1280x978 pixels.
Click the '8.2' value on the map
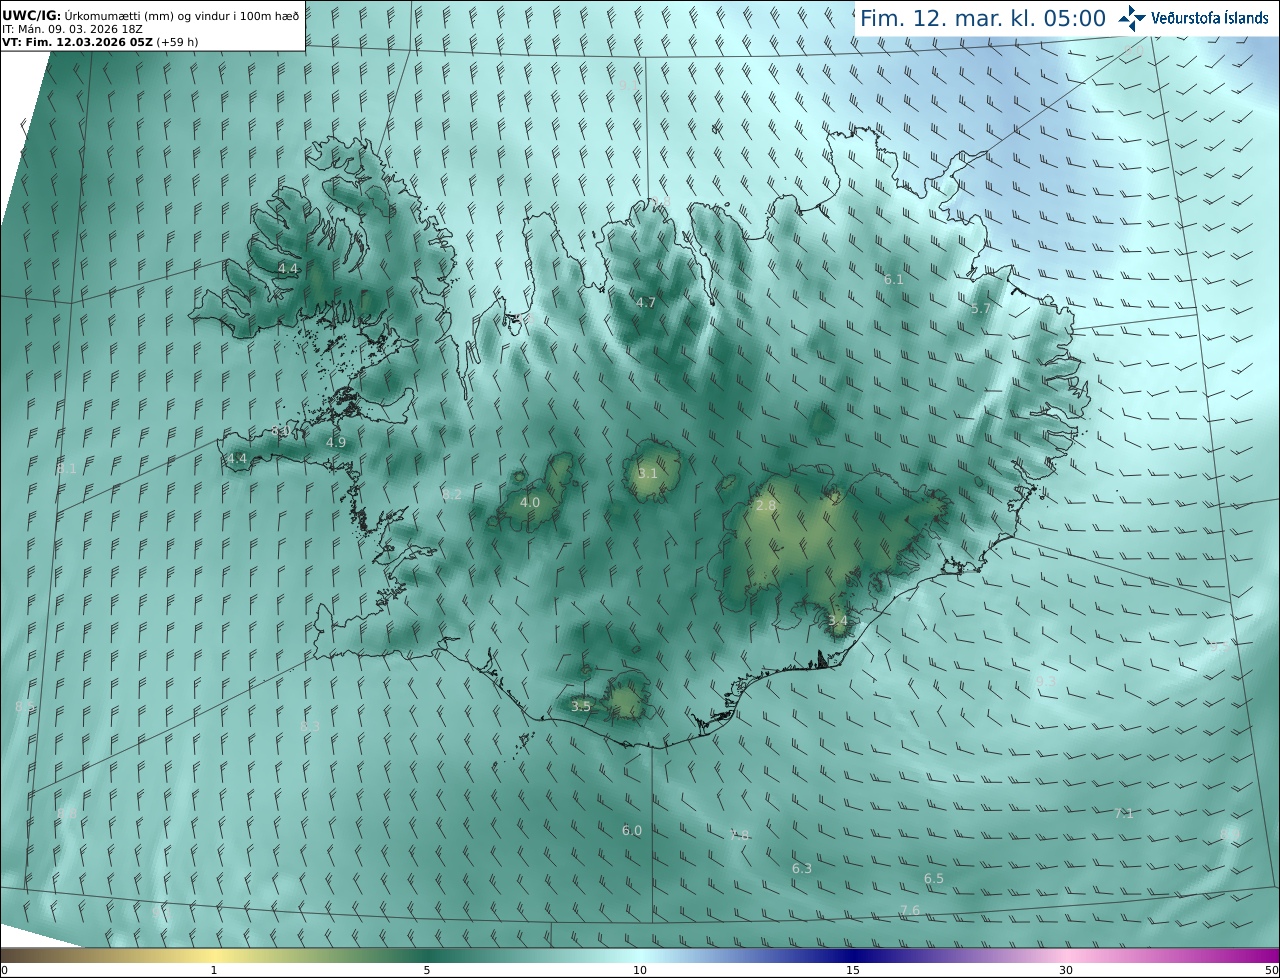click(452, 494)
